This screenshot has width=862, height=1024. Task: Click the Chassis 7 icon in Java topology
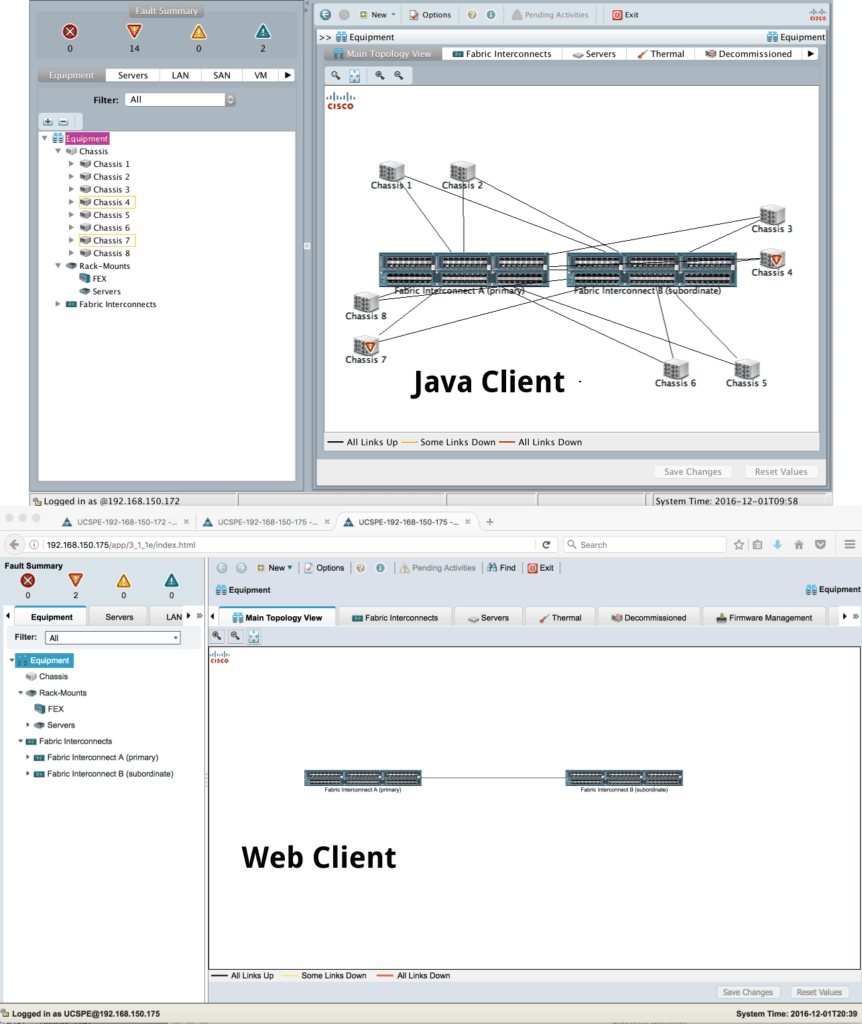366,345
